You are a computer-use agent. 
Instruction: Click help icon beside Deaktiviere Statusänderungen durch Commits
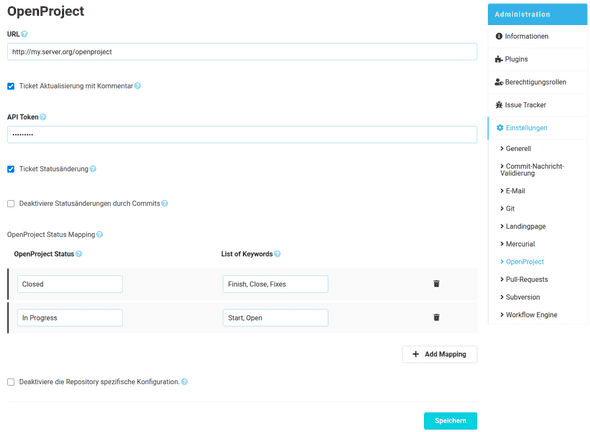pyautogui.click(x=164, y=204)
